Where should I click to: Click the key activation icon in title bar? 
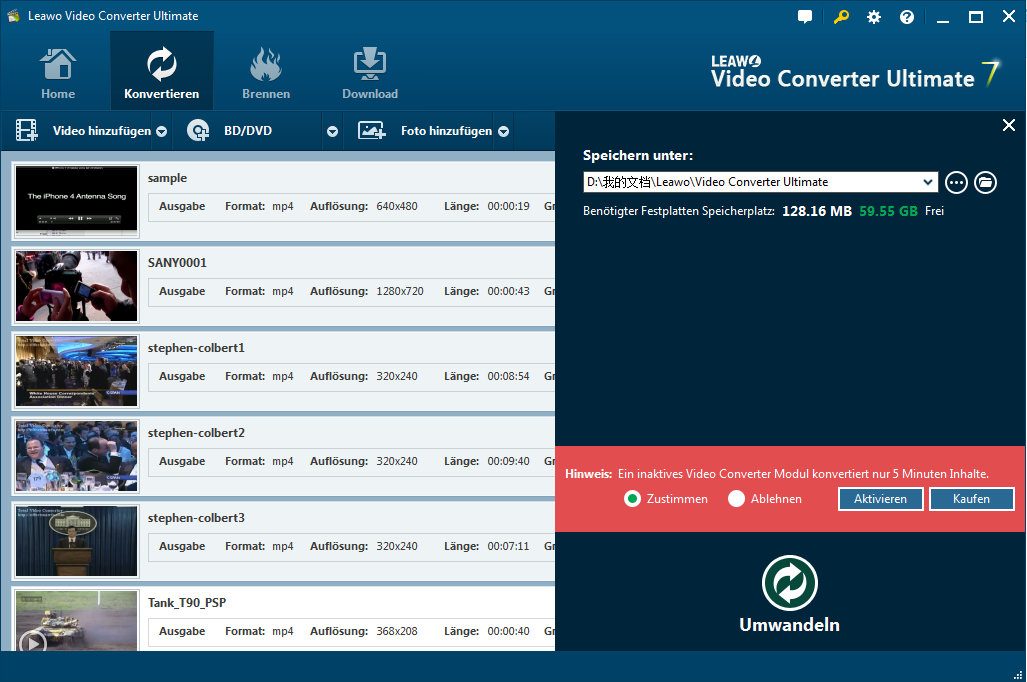click(840, 17)
